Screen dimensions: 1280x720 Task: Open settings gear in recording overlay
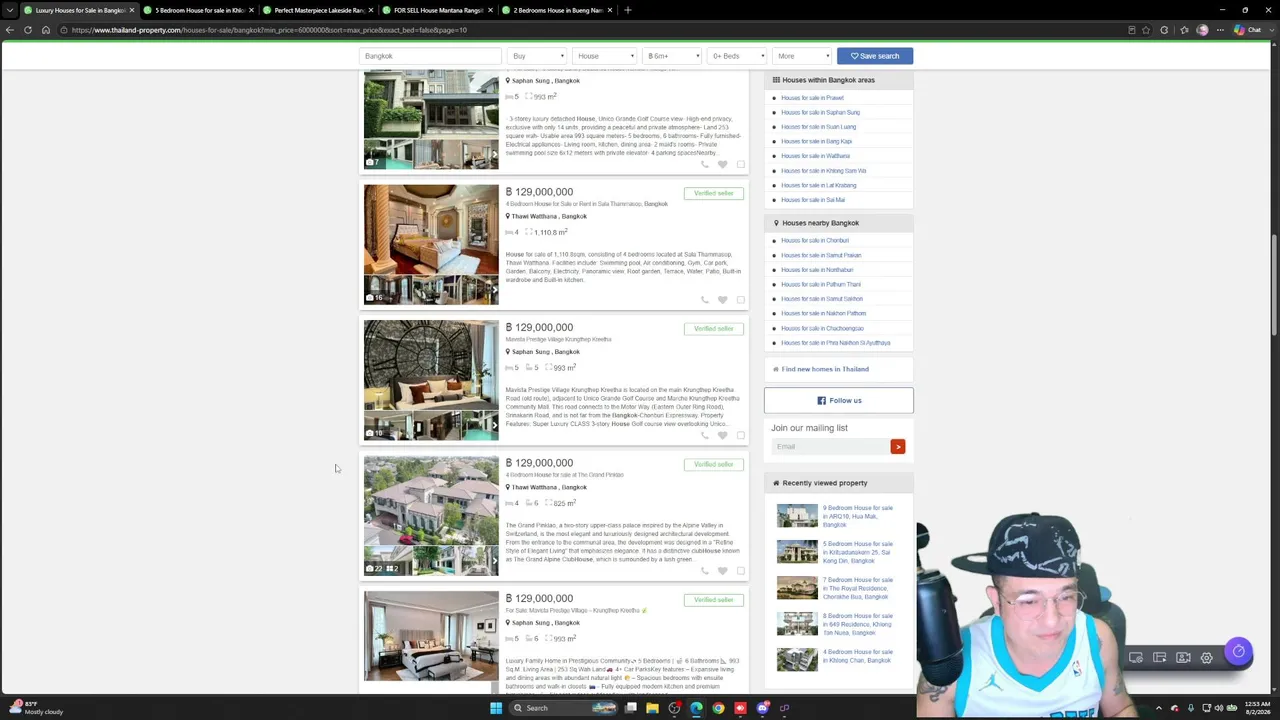1207,658
